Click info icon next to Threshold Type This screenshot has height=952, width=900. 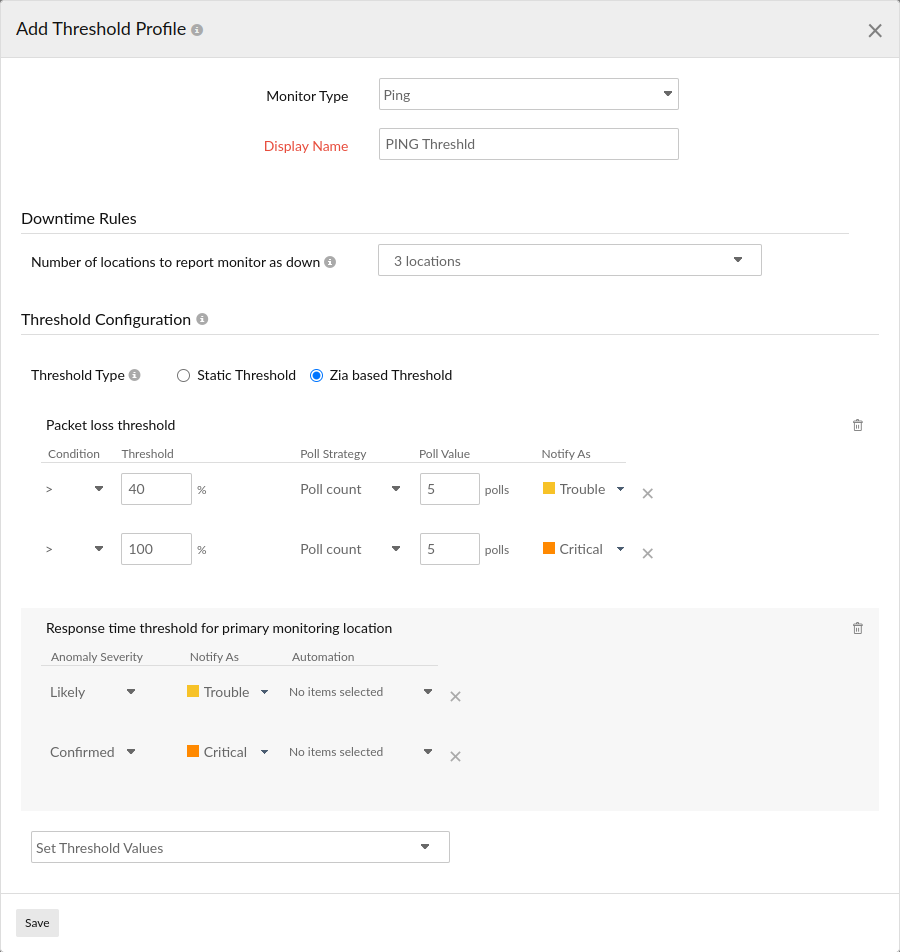(135, 376)
